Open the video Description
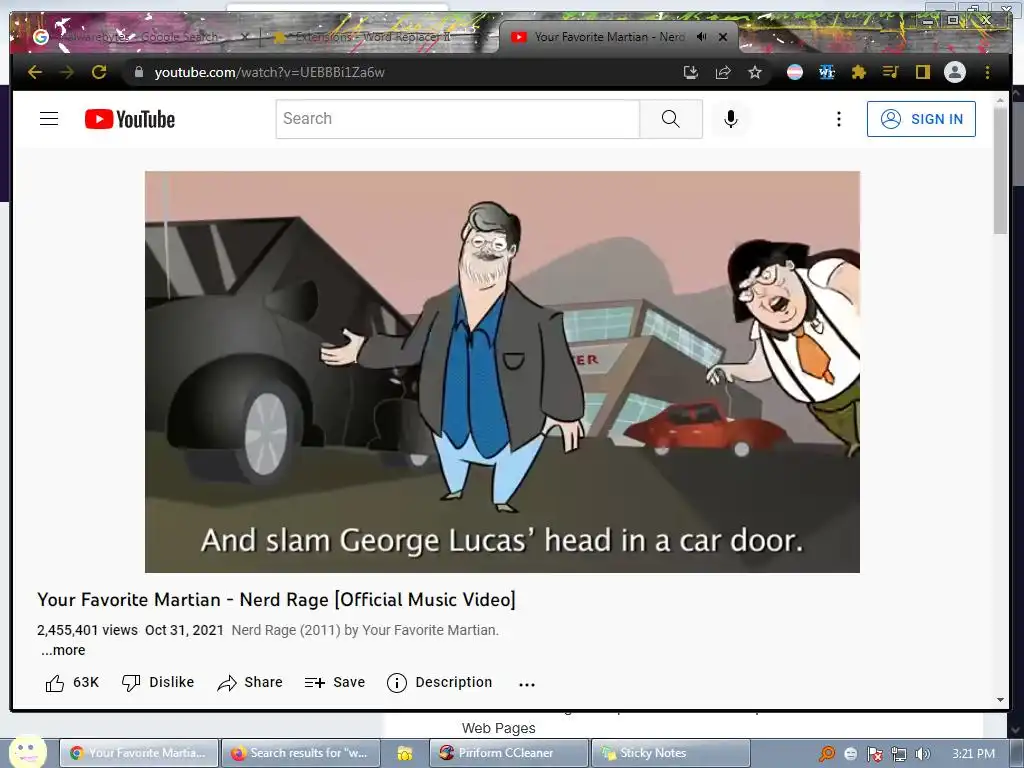The image size is (1024, 768). tap(440, 682)
